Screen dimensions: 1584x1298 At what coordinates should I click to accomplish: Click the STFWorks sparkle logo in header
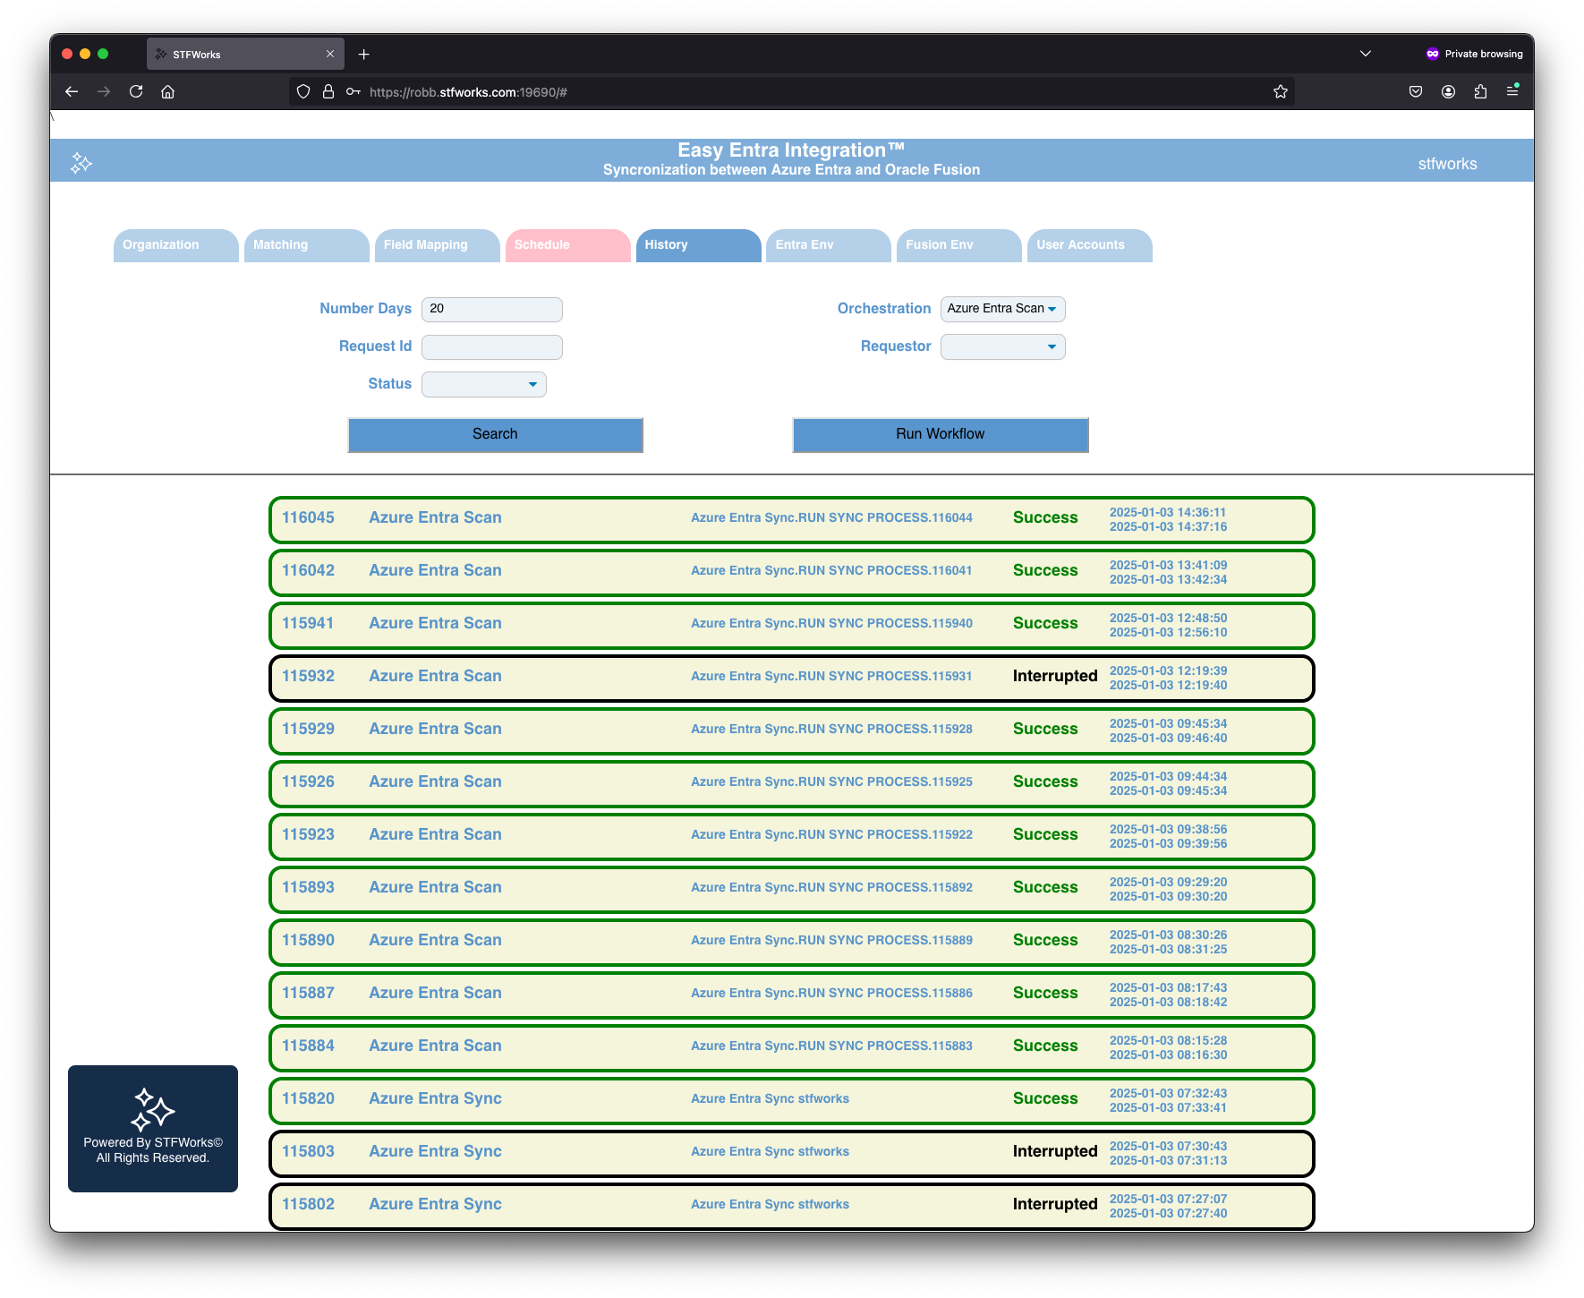81,162
